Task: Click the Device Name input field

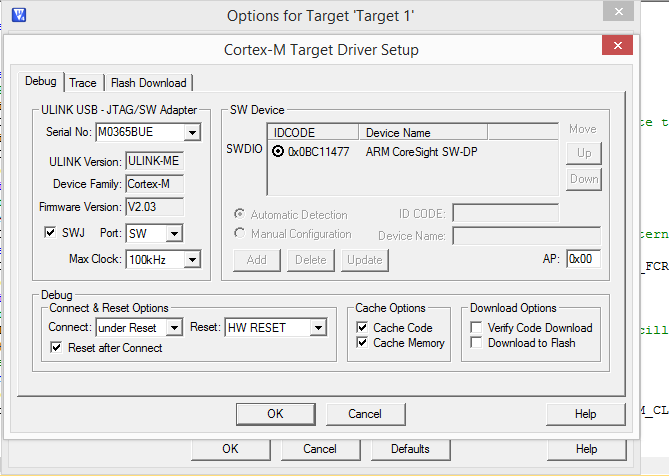Action: (526, 235)
